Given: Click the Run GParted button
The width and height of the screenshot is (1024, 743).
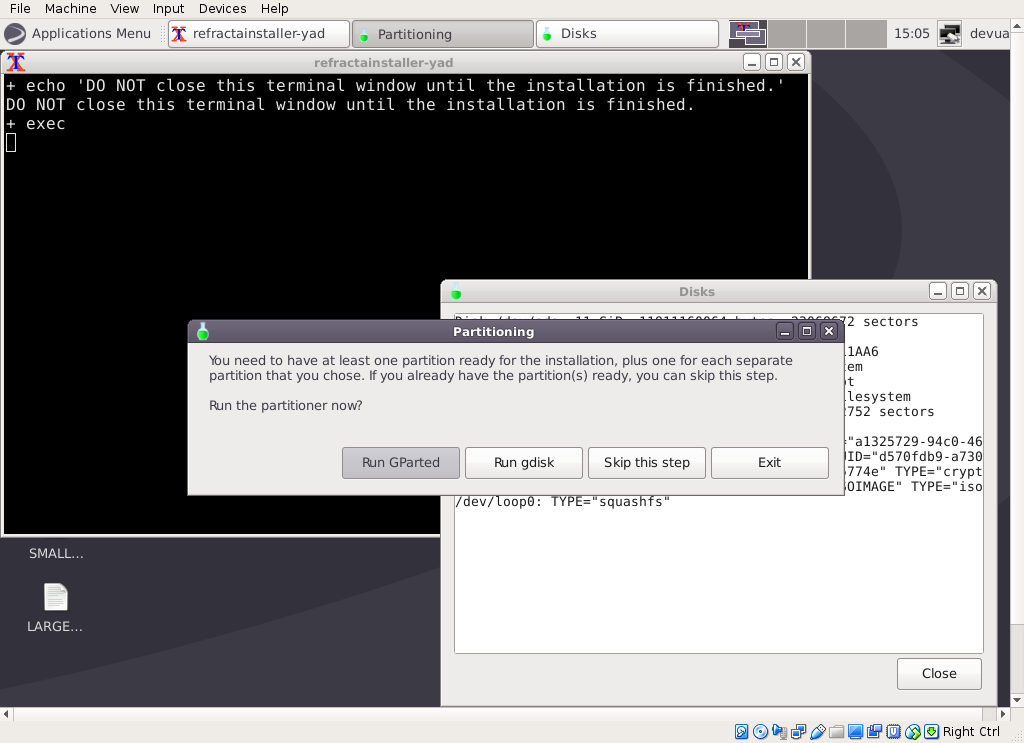Looking at the screenshot, I should pos(401,463).
